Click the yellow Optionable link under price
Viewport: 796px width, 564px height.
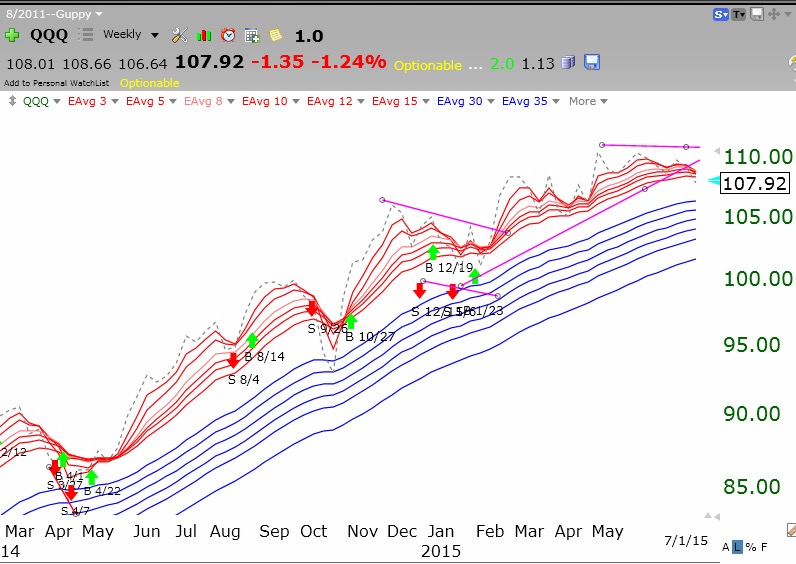[x=149, y=83]
